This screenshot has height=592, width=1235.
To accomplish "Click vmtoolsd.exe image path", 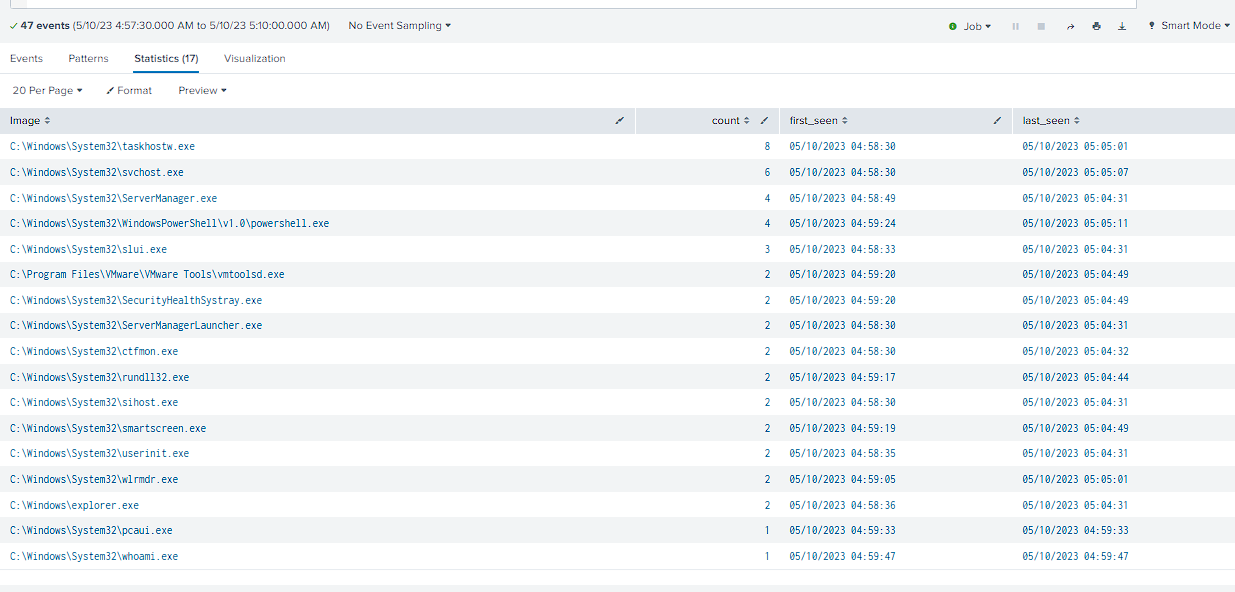I will pos(147,275).
